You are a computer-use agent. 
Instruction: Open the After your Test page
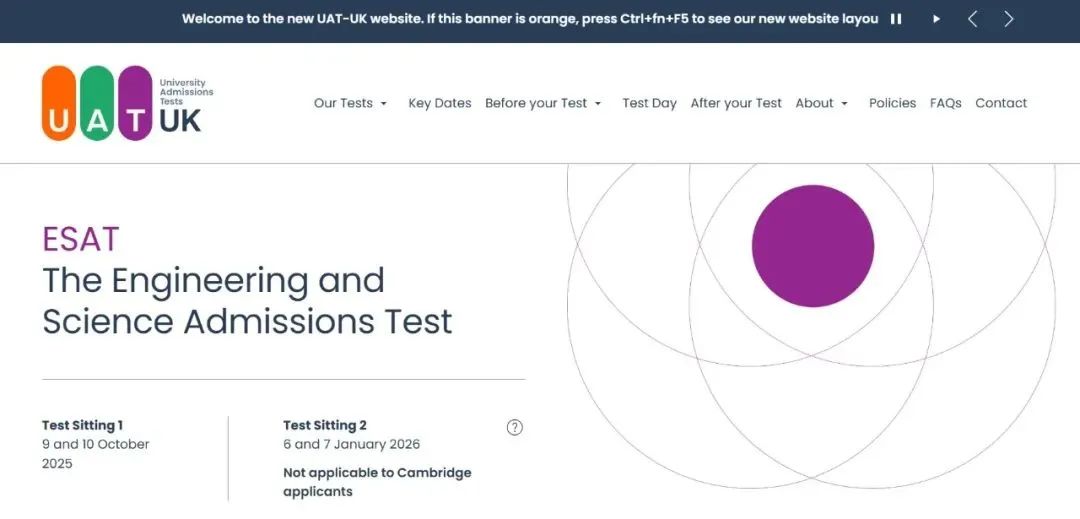(736, 103)
